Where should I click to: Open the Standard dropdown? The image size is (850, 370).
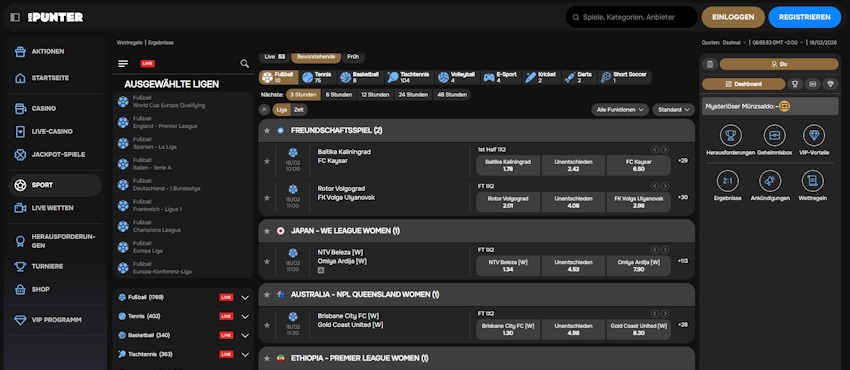click(x=673, y=109)
